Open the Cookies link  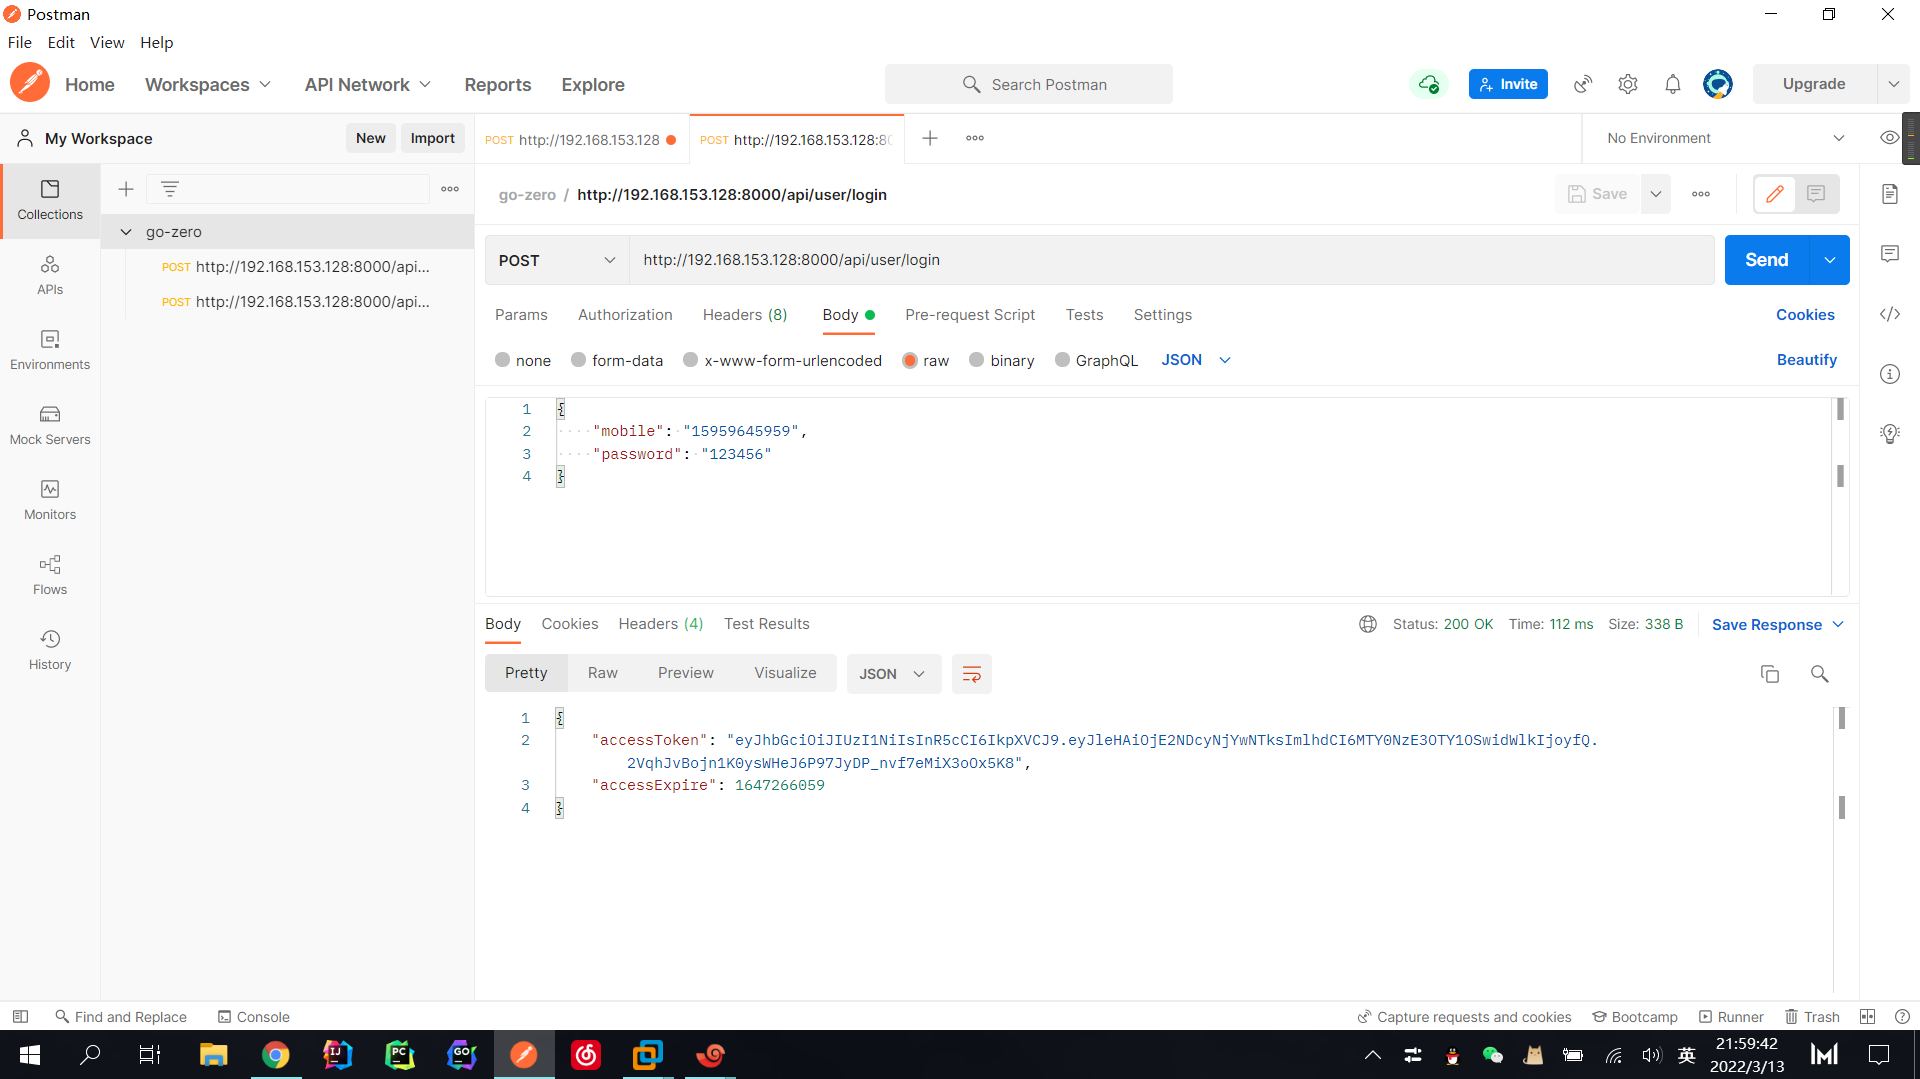pyautogui.click(x=1805, y=315)
